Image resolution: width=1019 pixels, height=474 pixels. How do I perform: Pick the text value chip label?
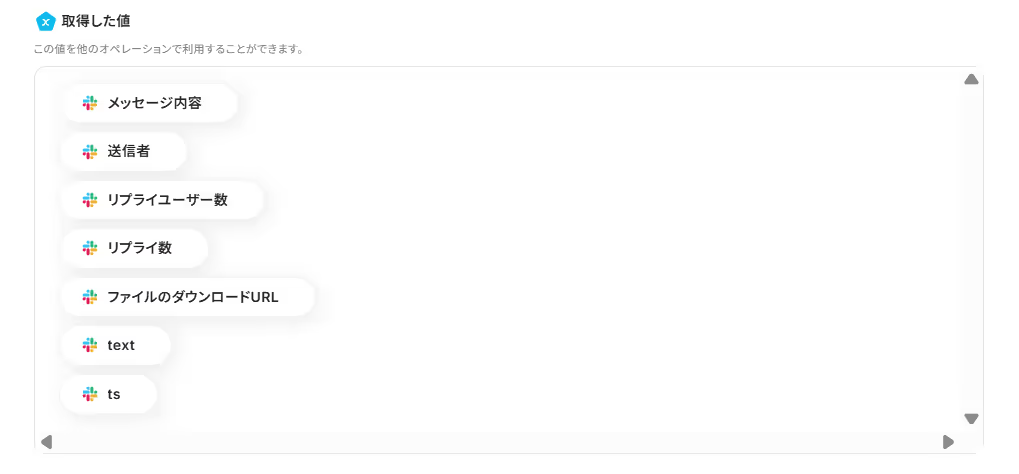(121, 345)
